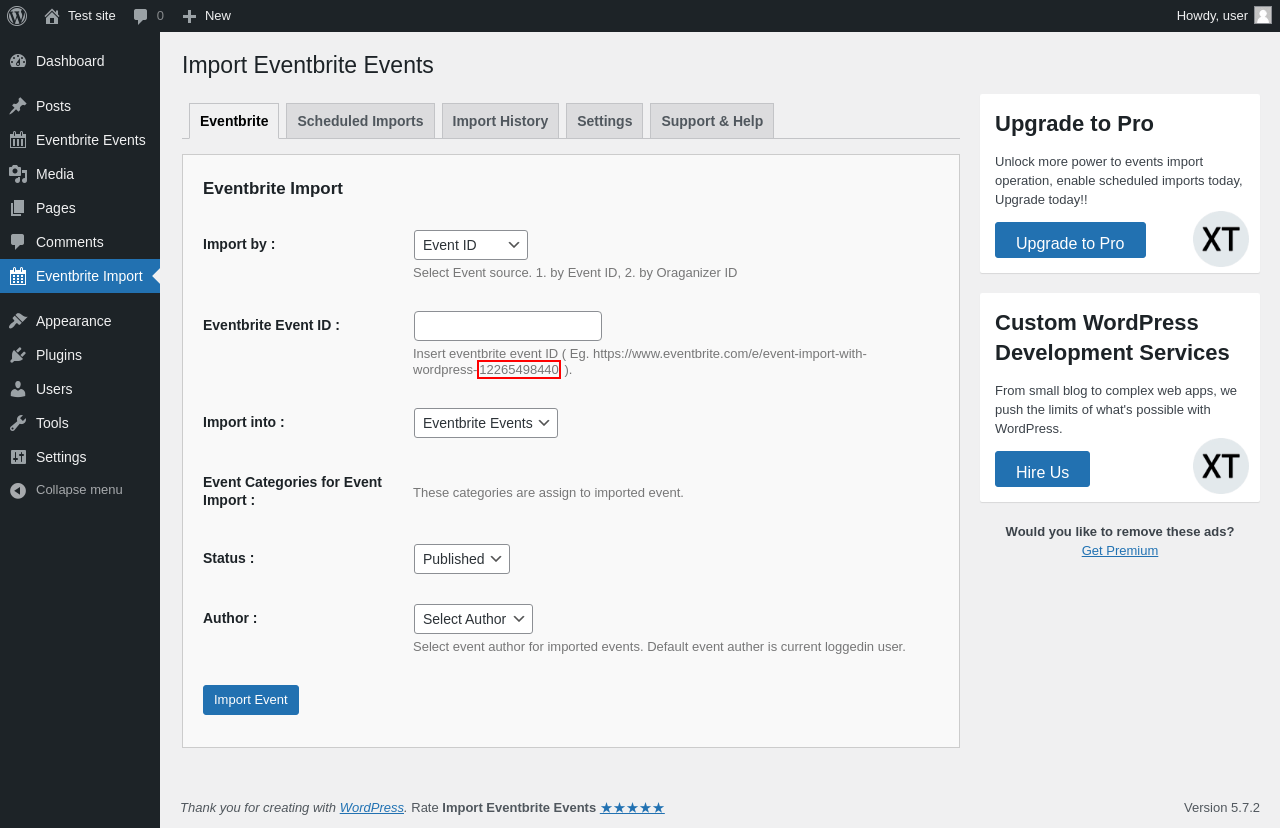Click the Hire Us button
The width and height of the screenshot is (1280, 828).
(1042, 469)
